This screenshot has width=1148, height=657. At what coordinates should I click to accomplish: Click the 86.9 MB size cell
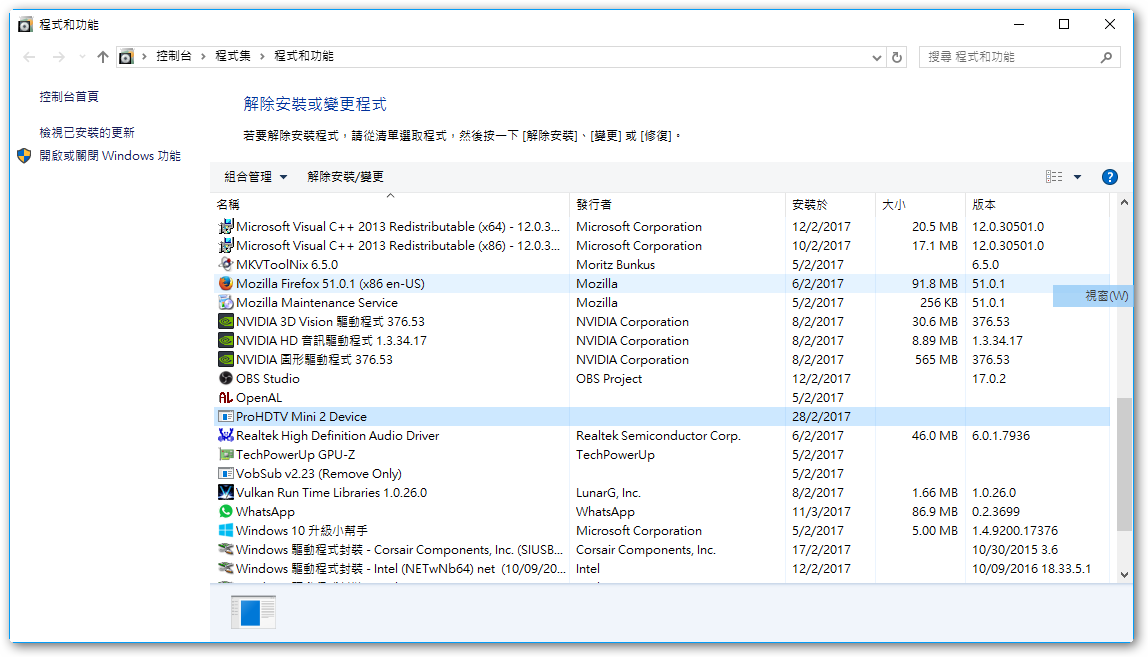(x=935, y=512)
